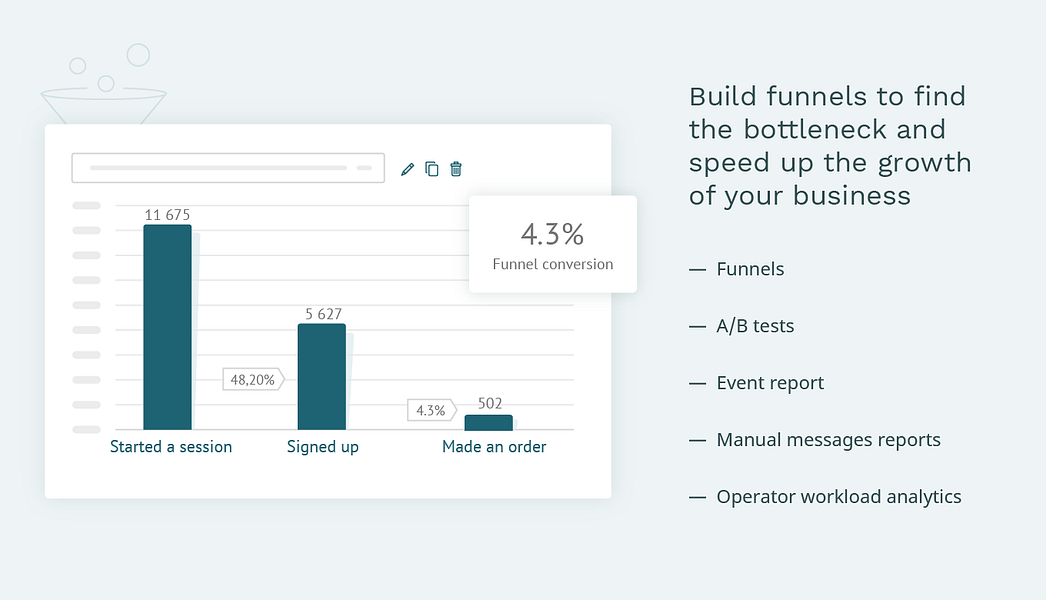Viewport: 1046px width, 600px height.
Task: Click the Started a session label
Action: coord(171,446)
